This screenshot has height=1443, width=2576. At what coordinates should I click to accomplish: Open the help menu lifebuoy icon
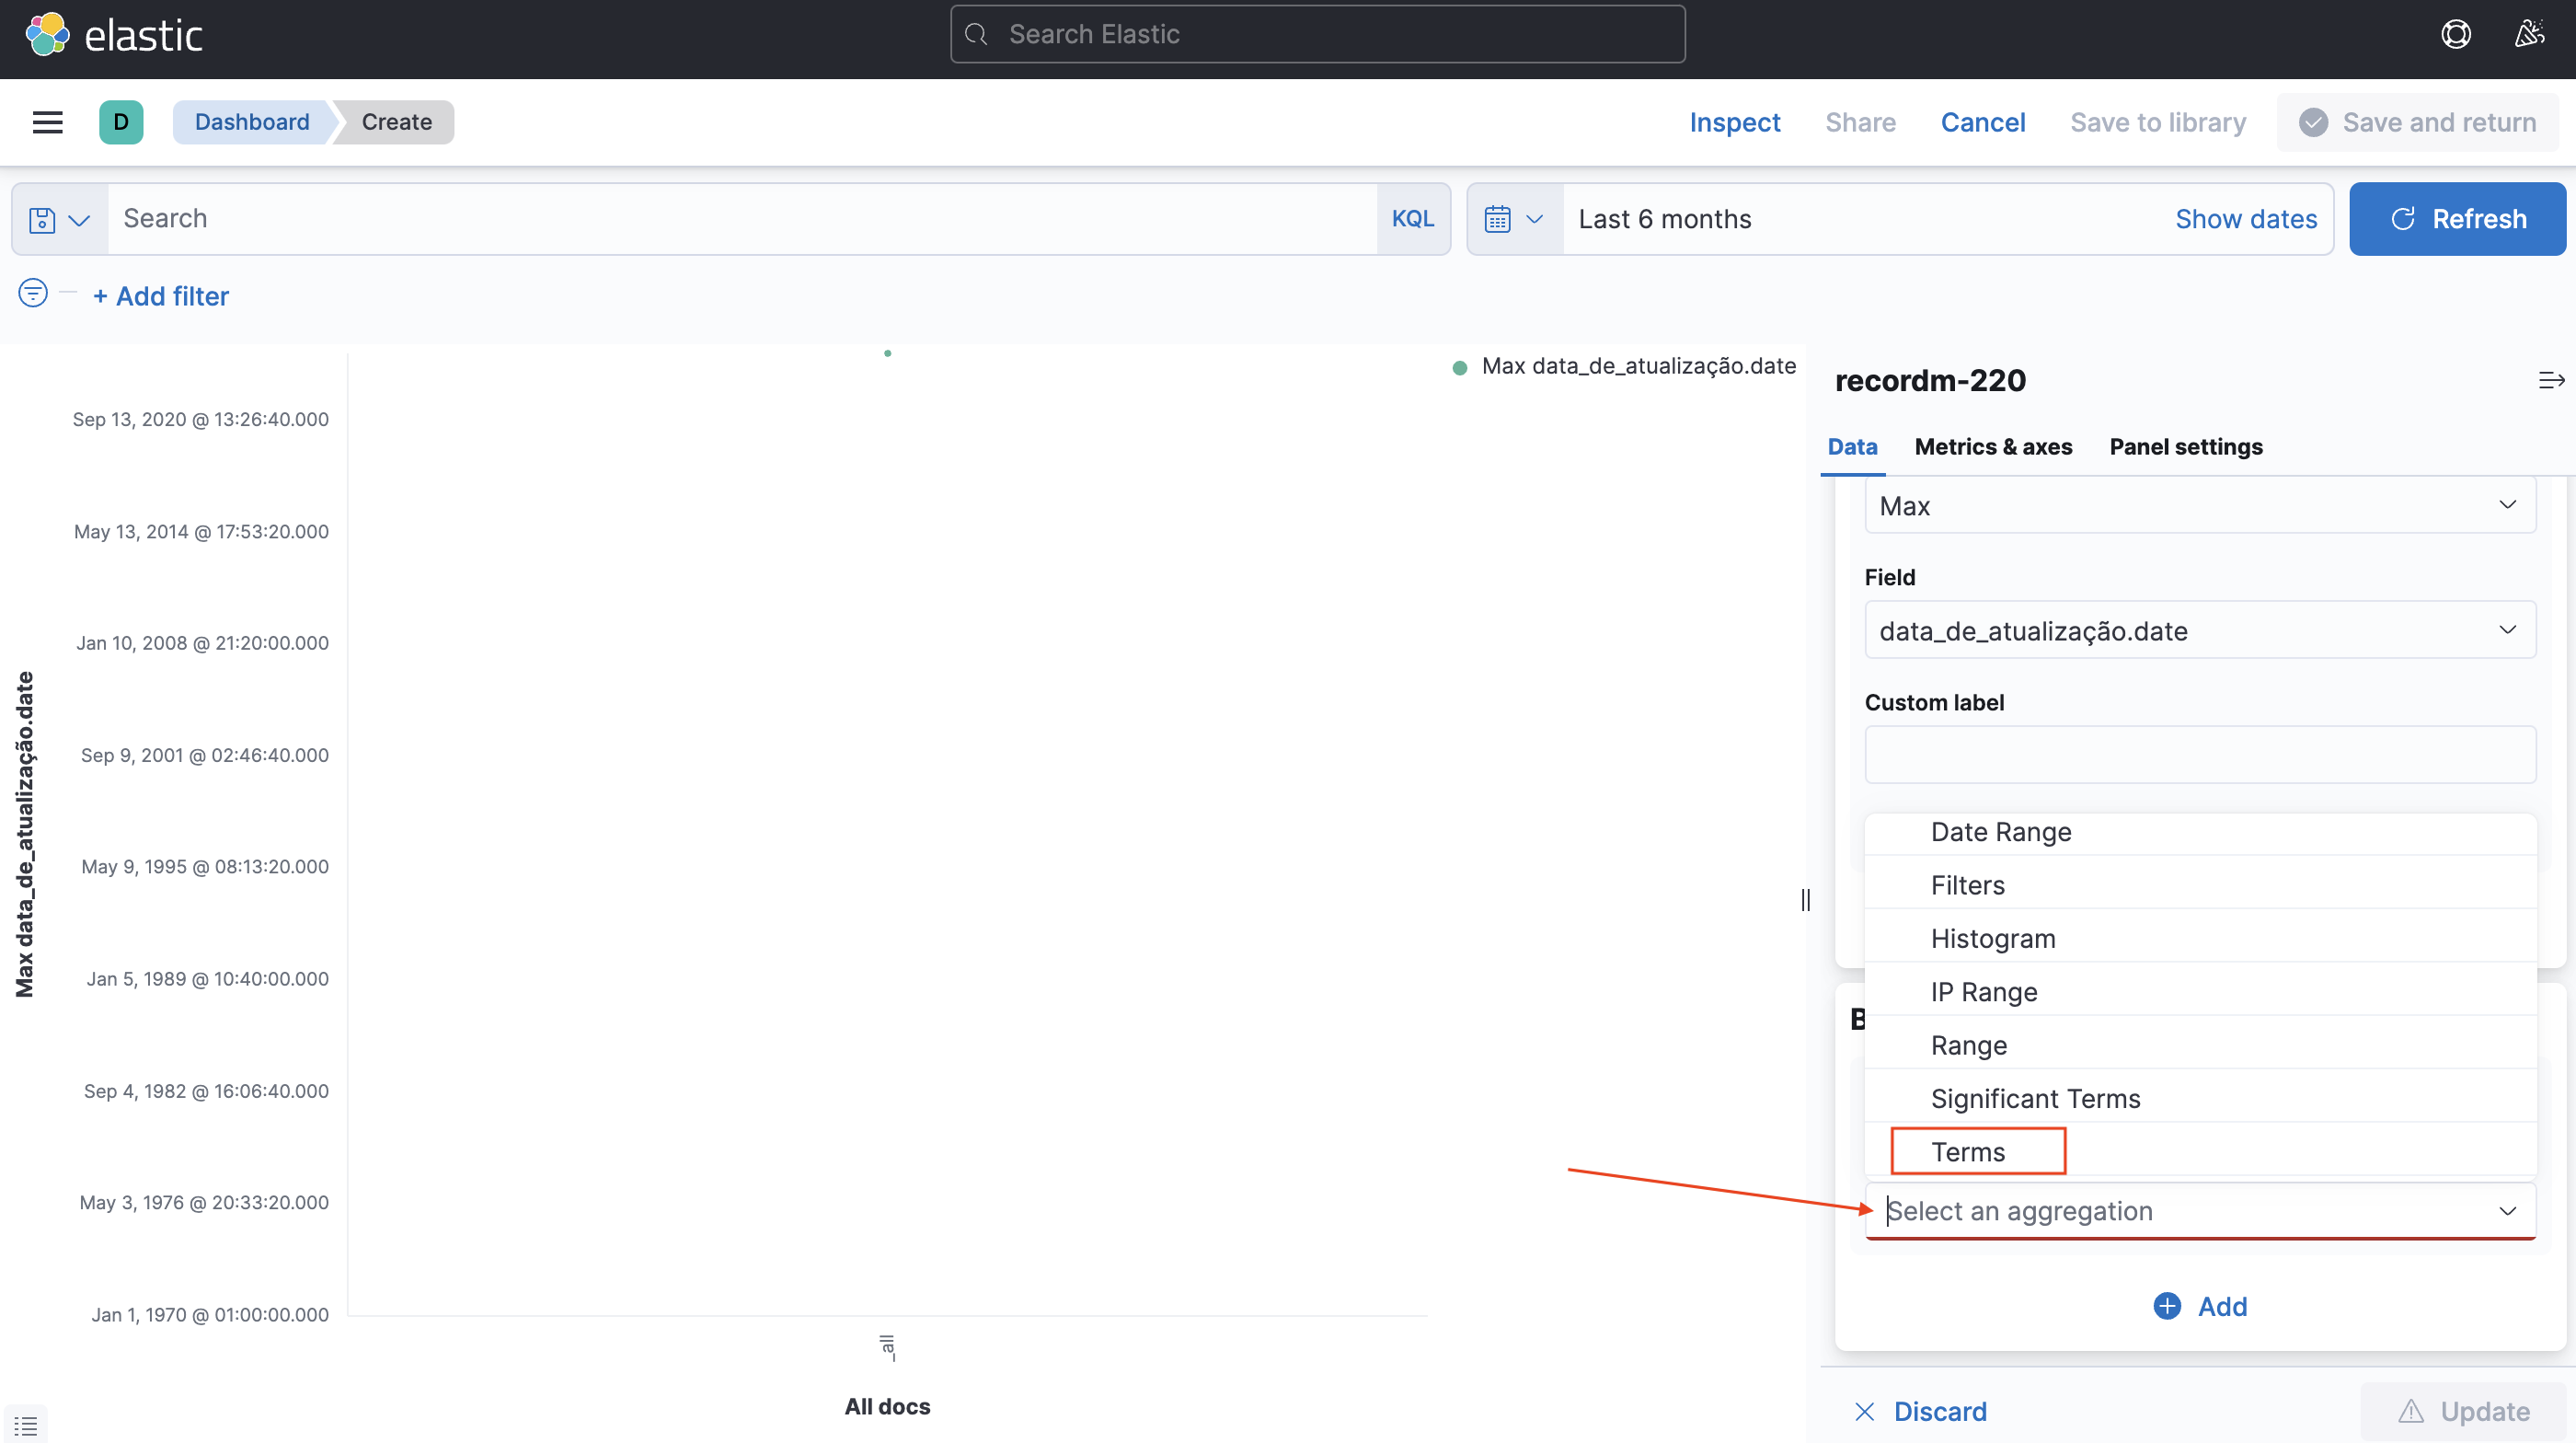point(2455,35)
